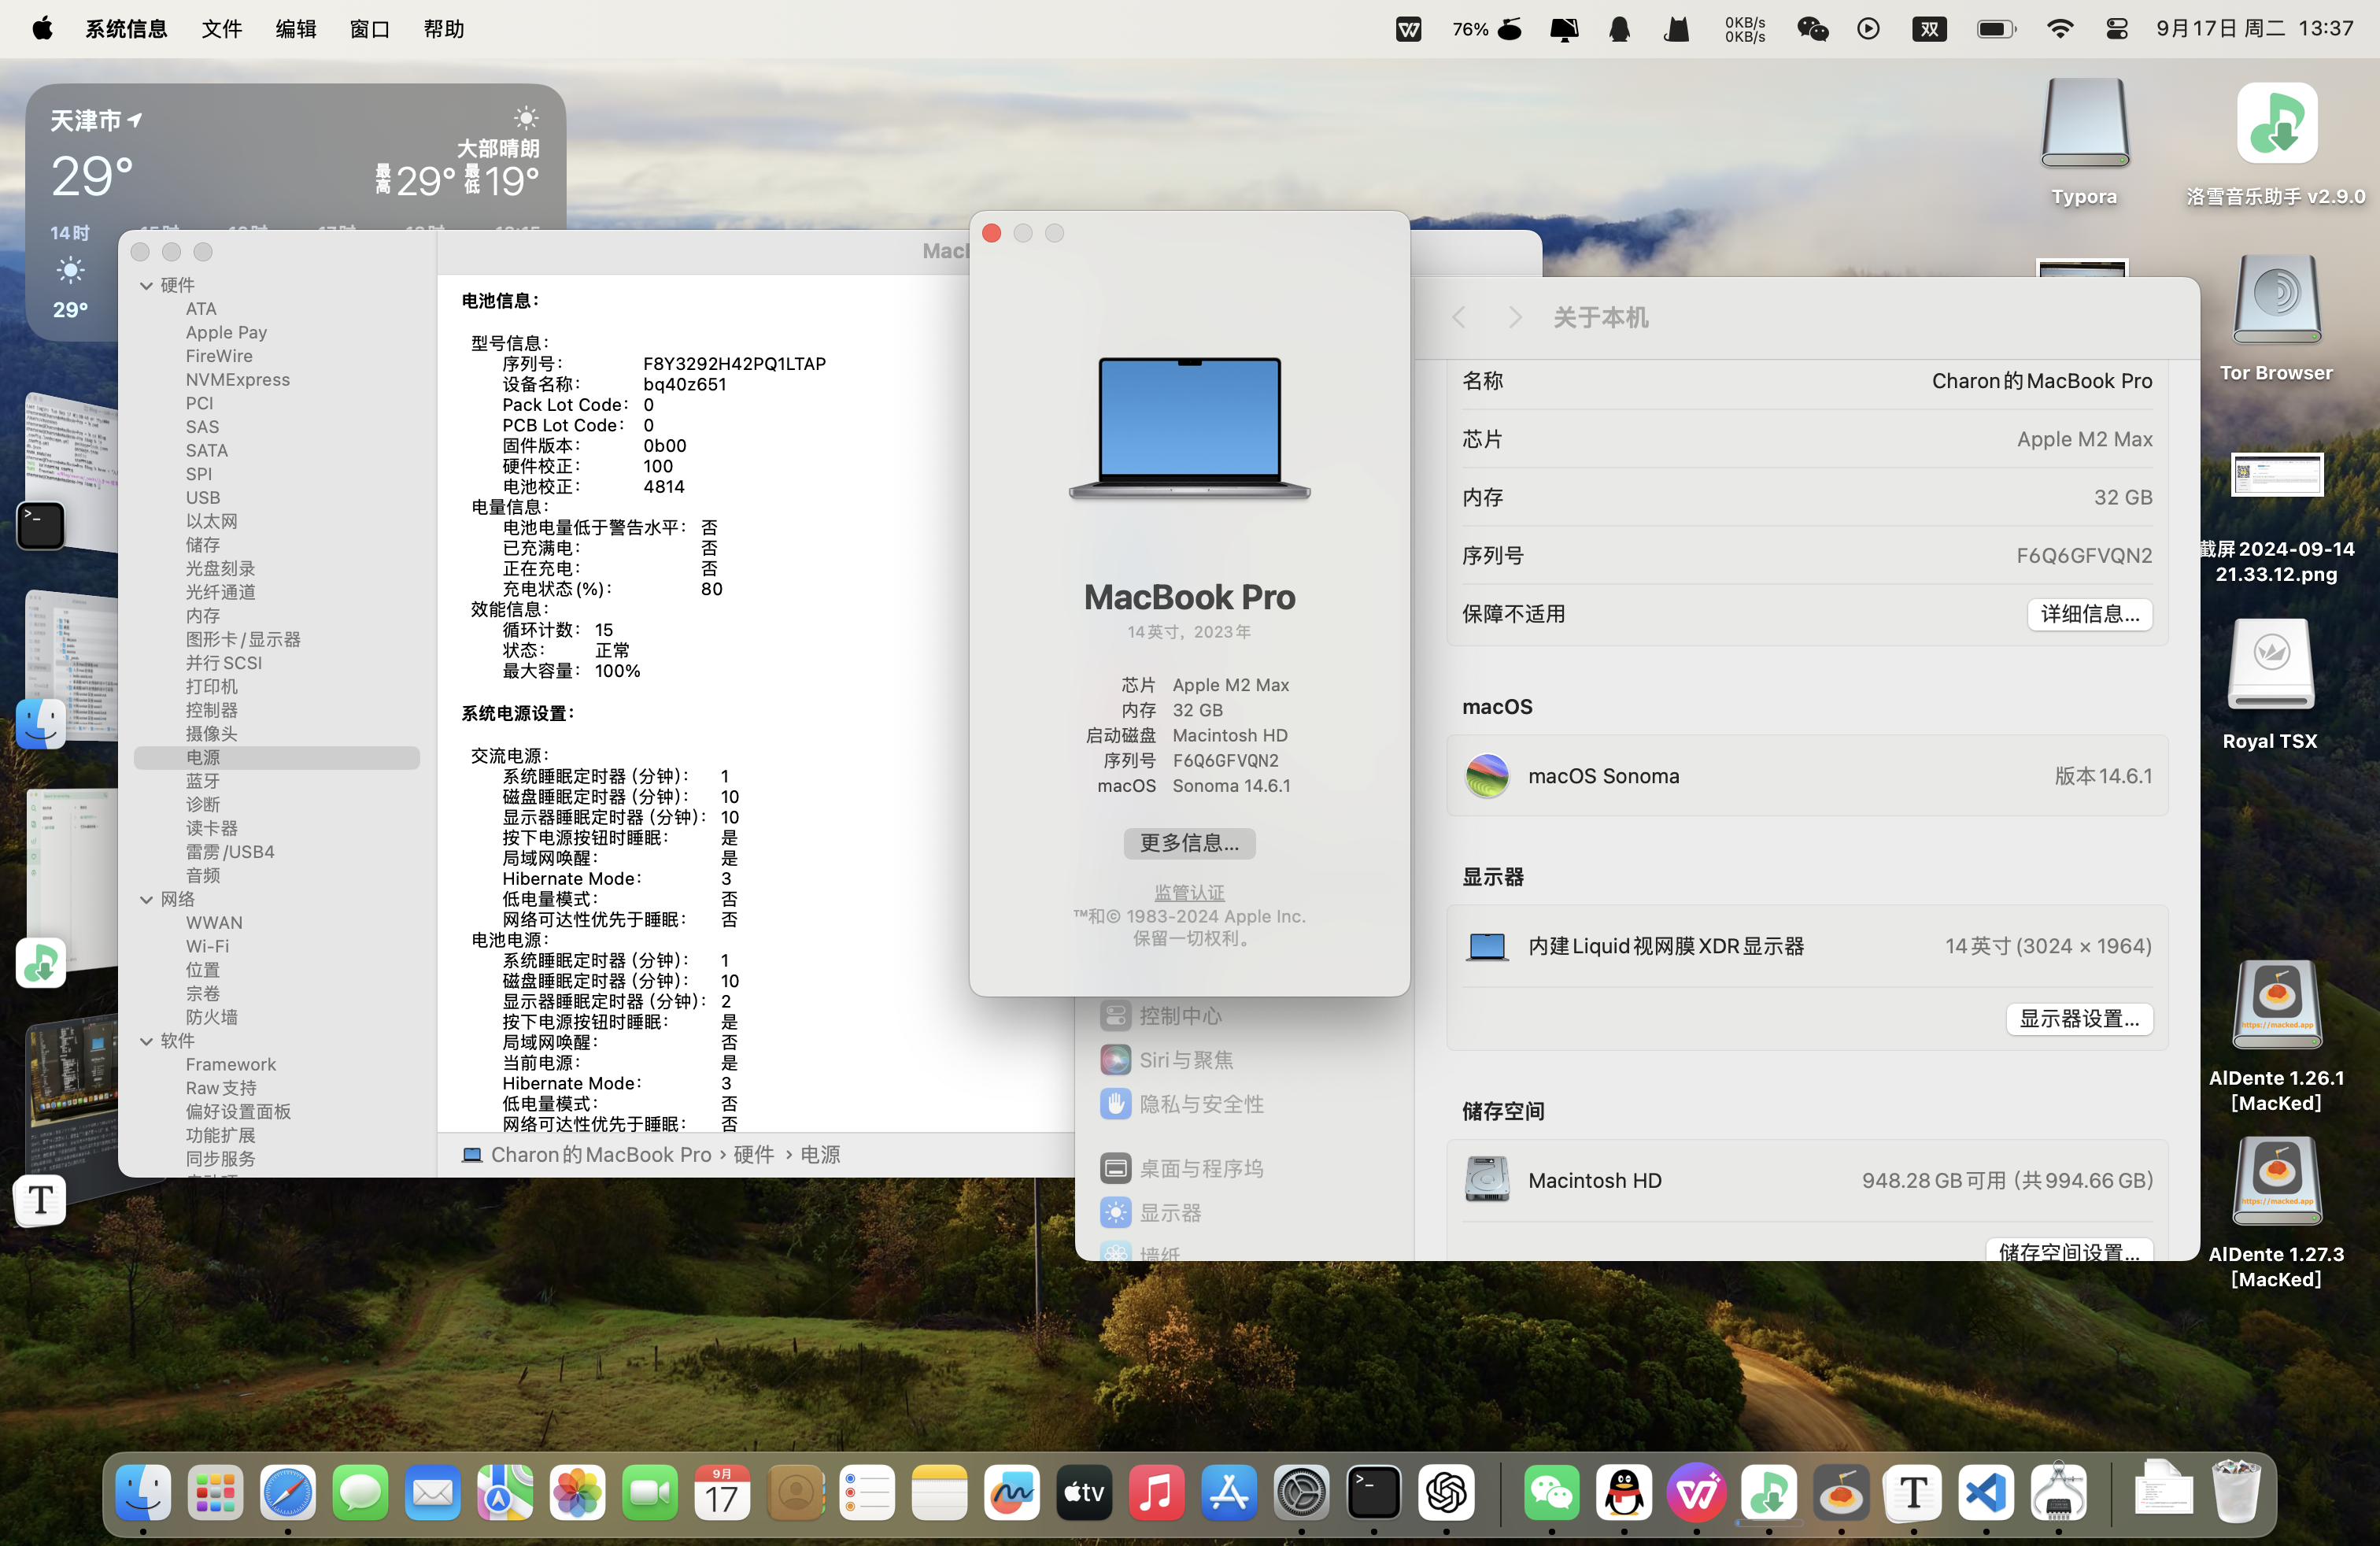This screenshot has width=2380, height=1546.
Task: Collapse the 网络 sidebar section
Action: pyautogui.click(x=147, y=900)
